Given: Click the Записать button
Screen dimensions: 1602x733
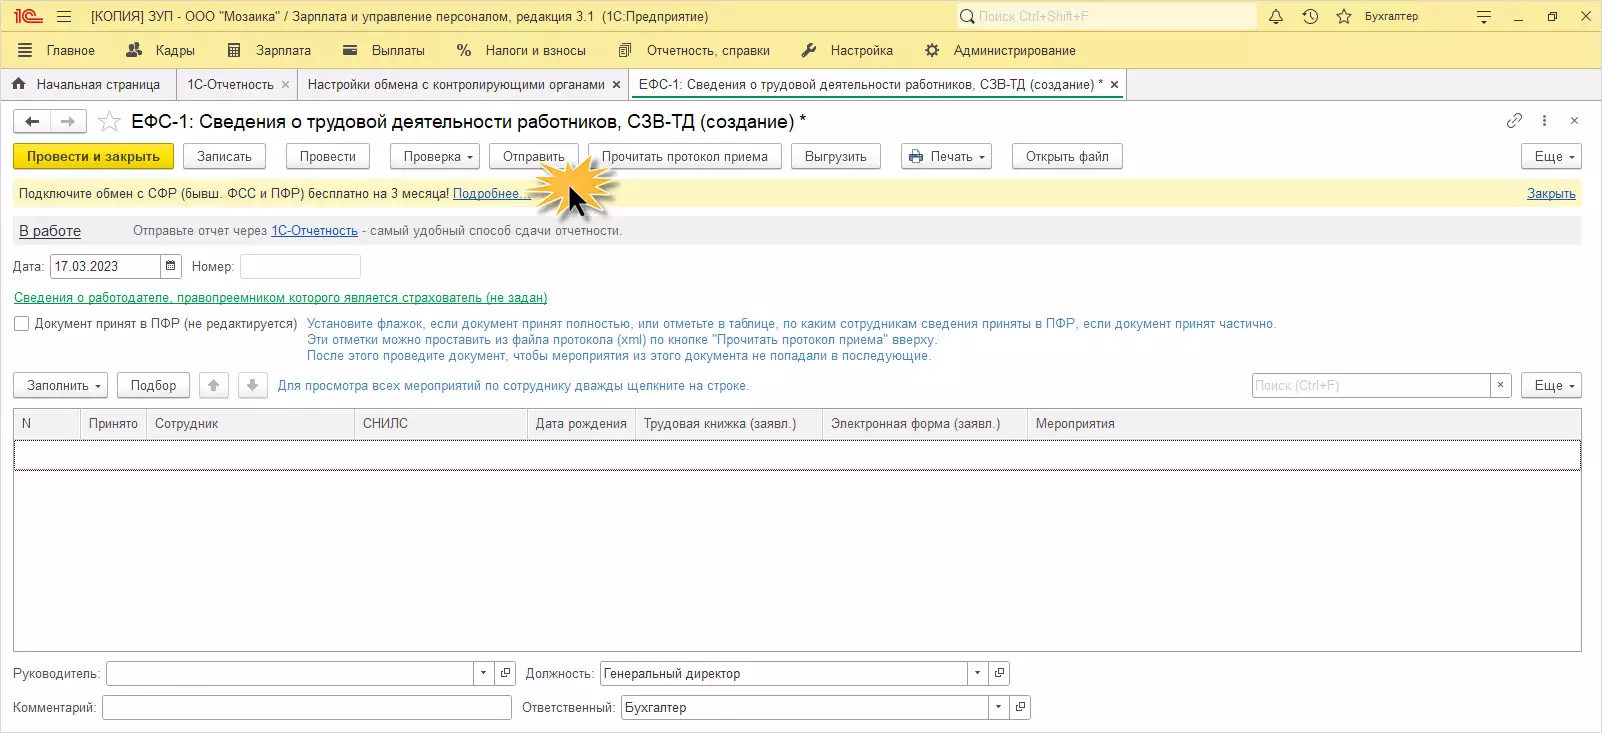Looking at the screenshot, I should click(224, 157).
